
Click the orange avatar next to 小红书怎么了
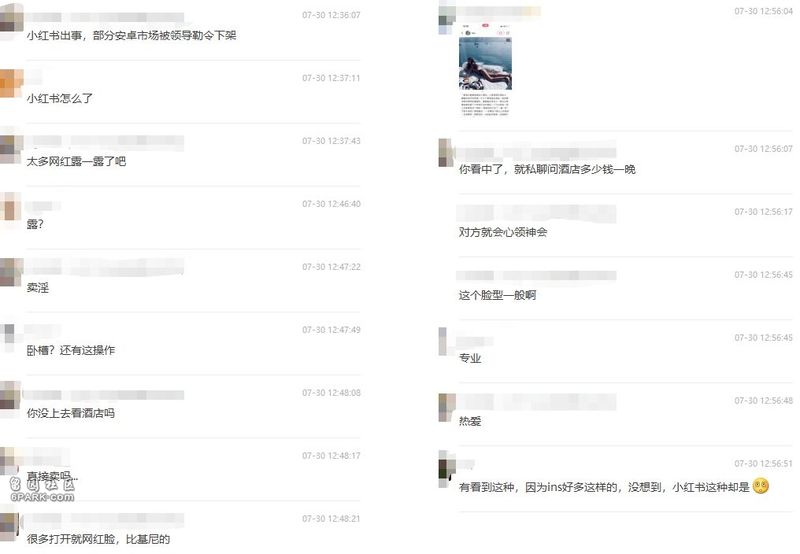click(11, 83)
